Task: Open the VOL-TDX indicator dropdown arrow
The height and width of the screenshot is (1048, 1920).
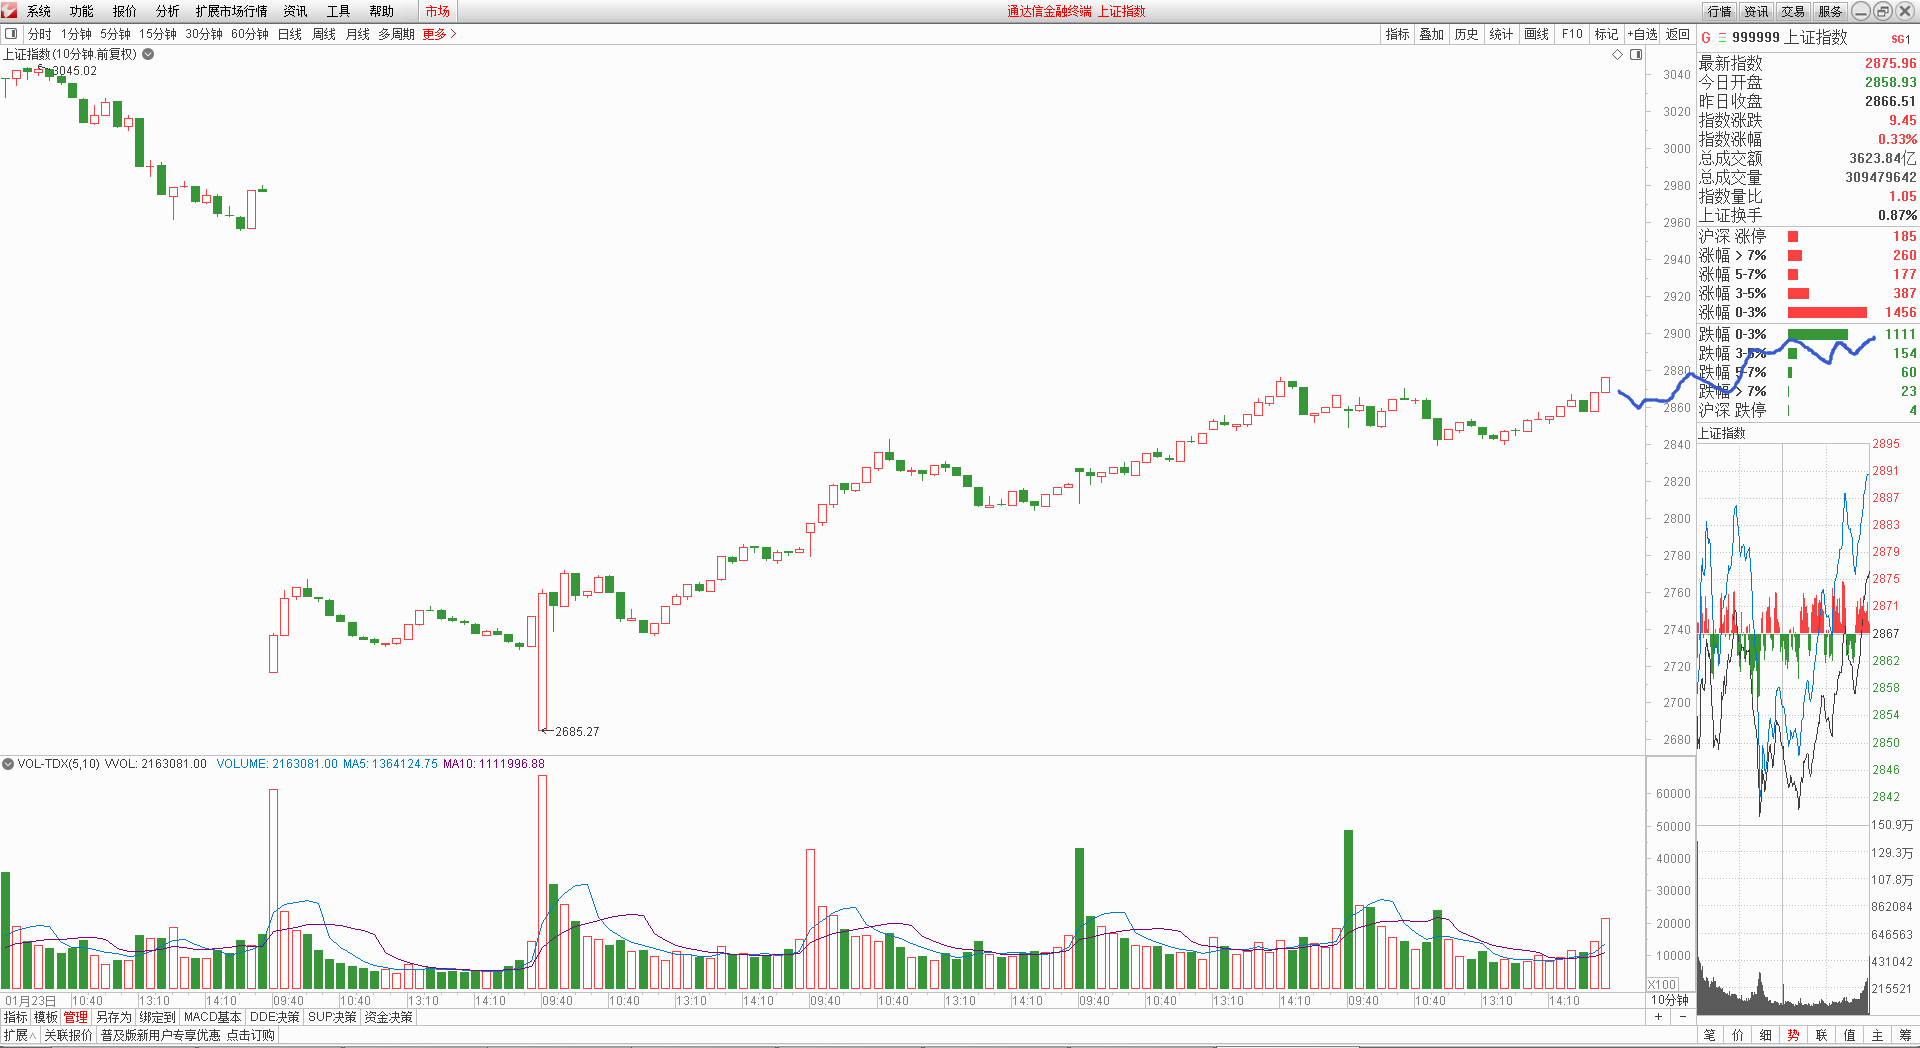Action: [x=8, y=764]
